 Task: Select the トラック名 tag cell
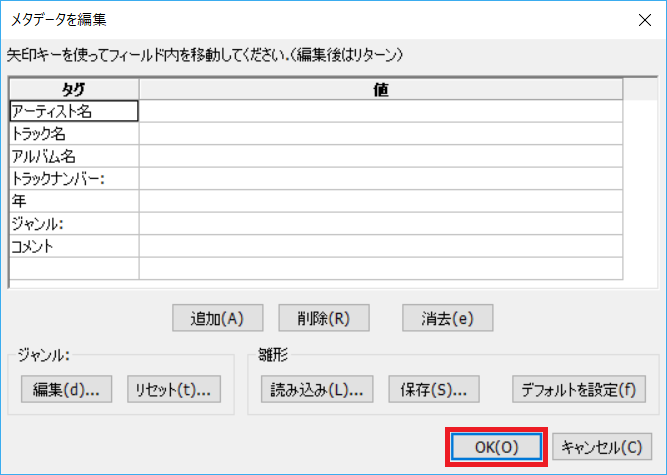pos(74,134)
